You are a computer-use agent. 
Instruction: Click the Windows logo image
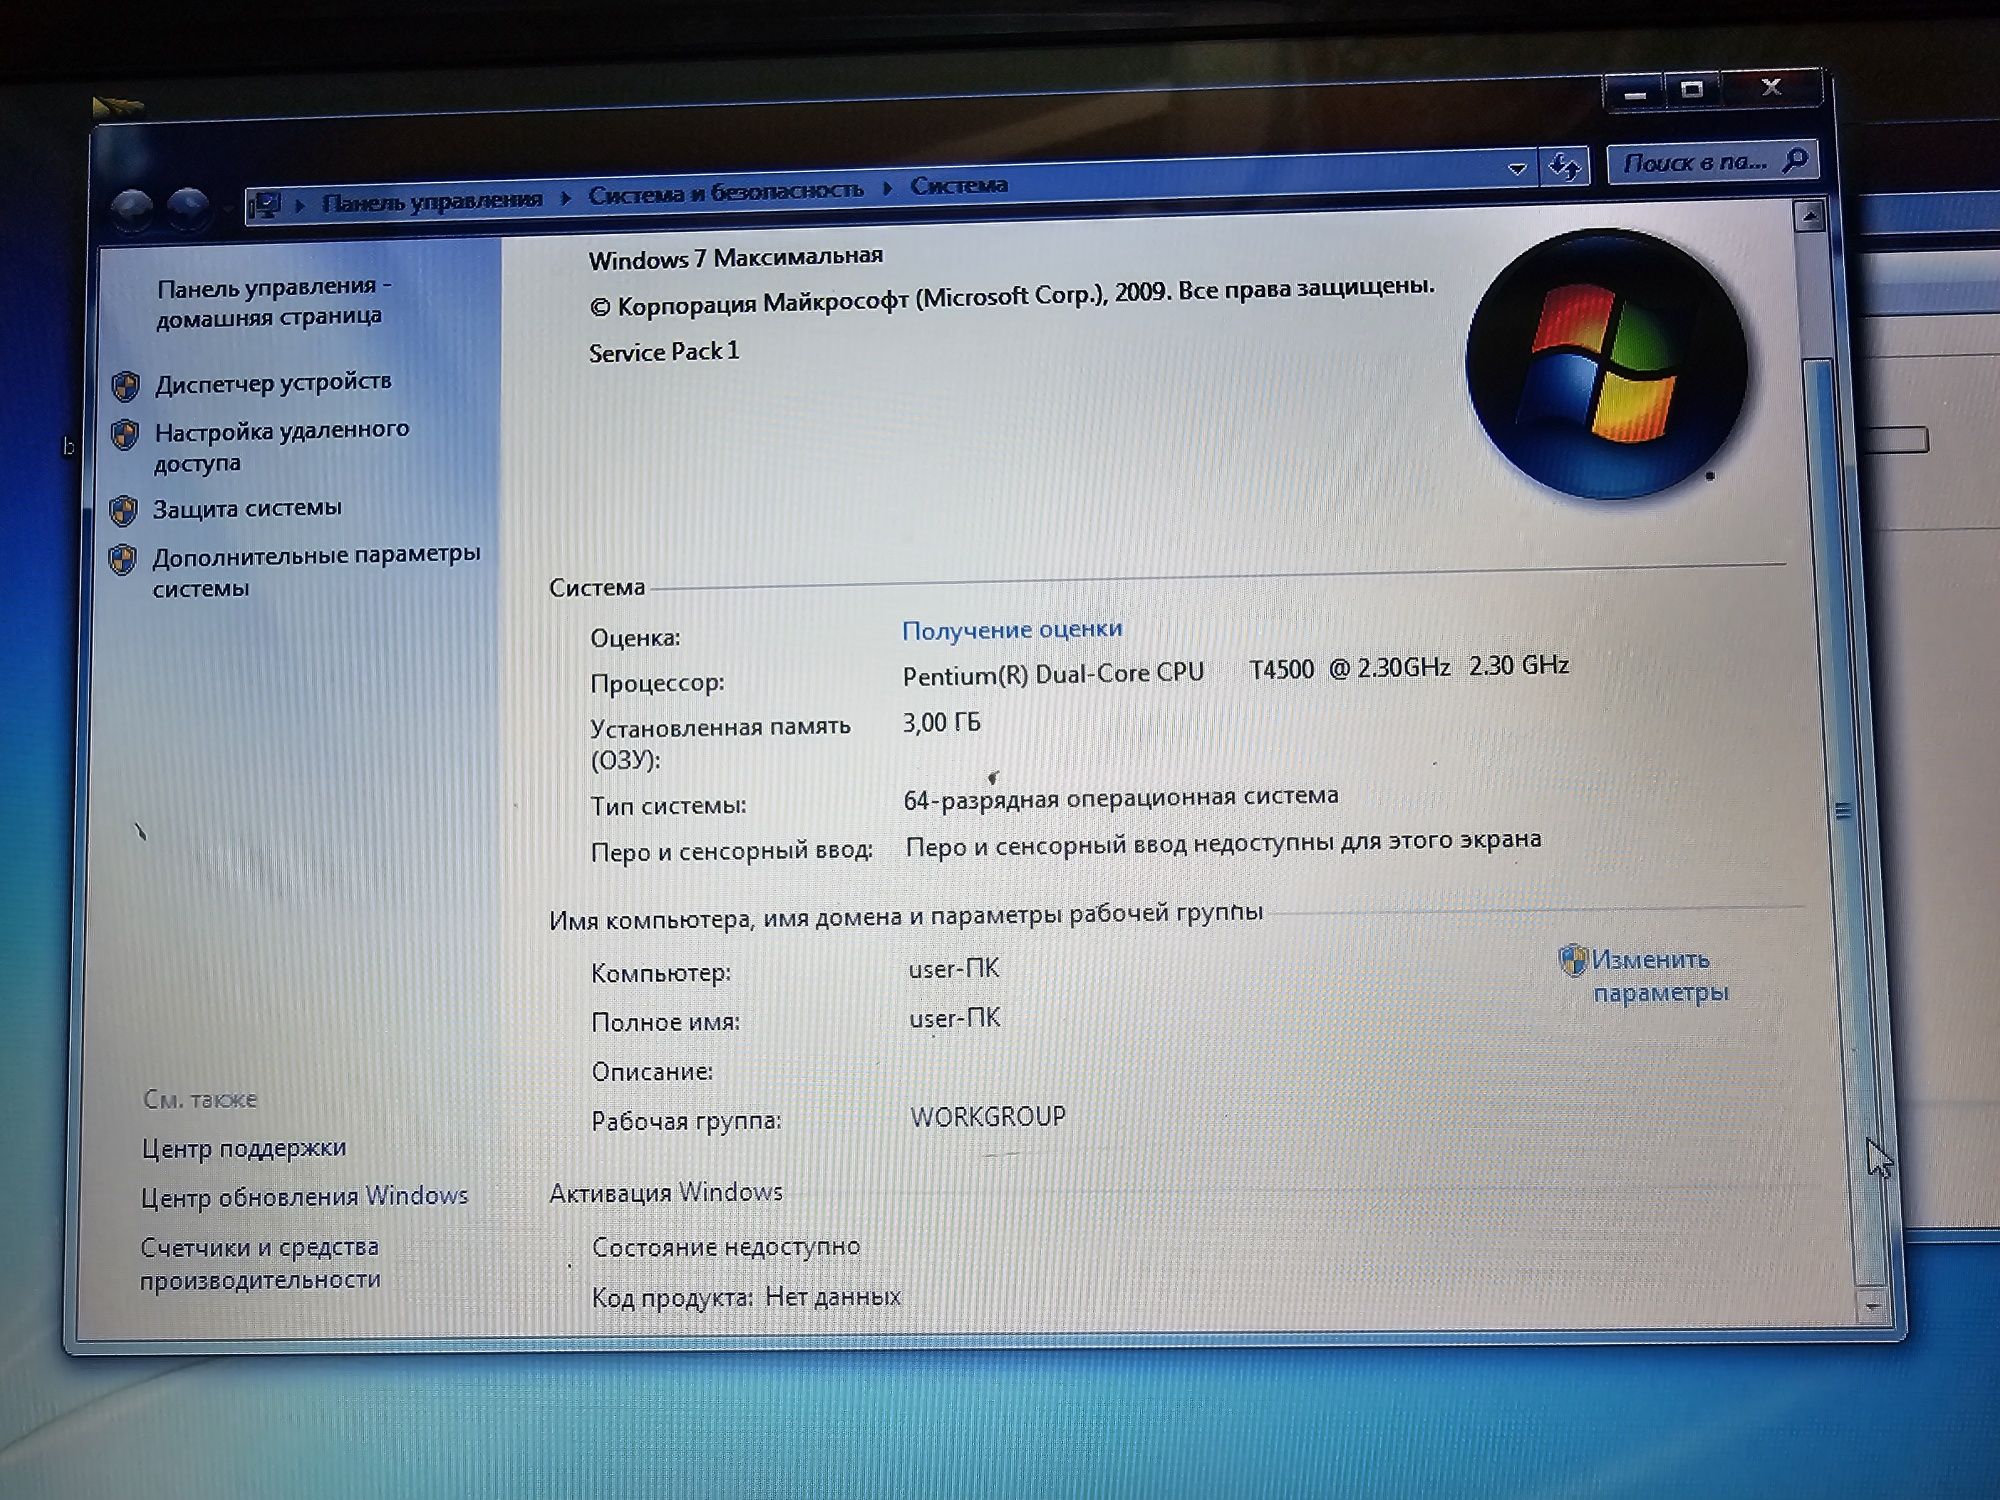tap(1606, 364)
